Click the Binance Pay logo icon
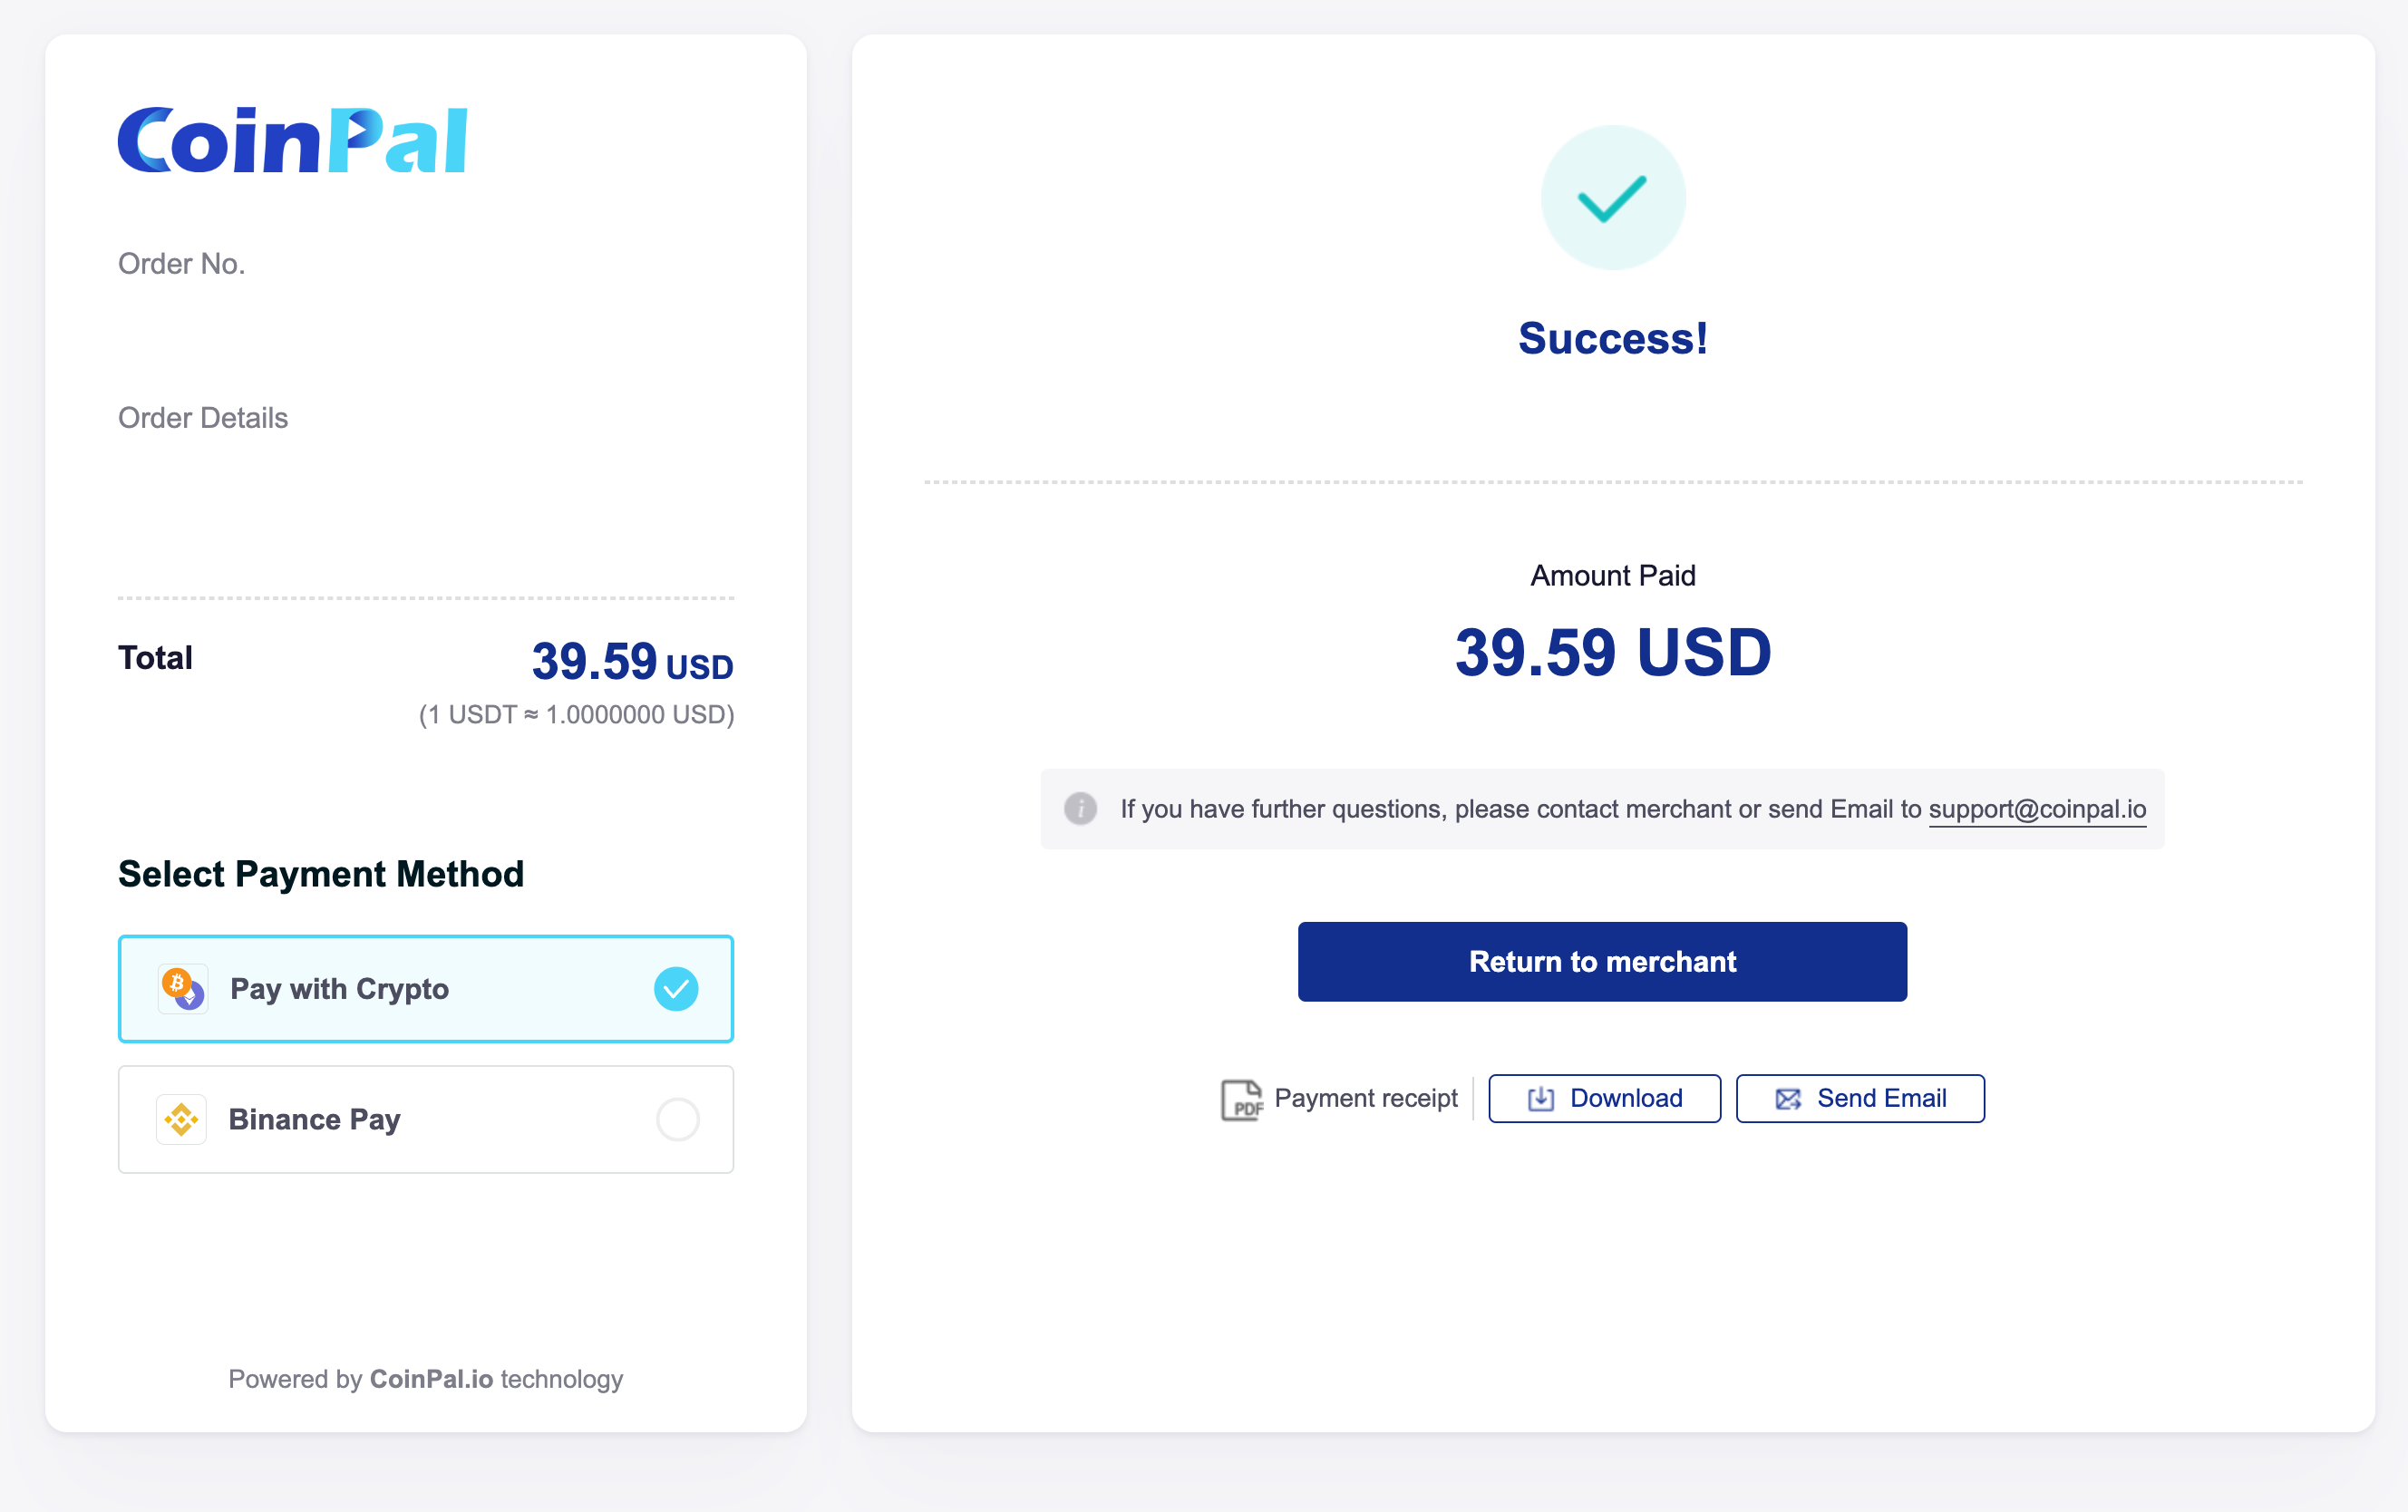2408x1512 pixels. [x=182, y=1119]
